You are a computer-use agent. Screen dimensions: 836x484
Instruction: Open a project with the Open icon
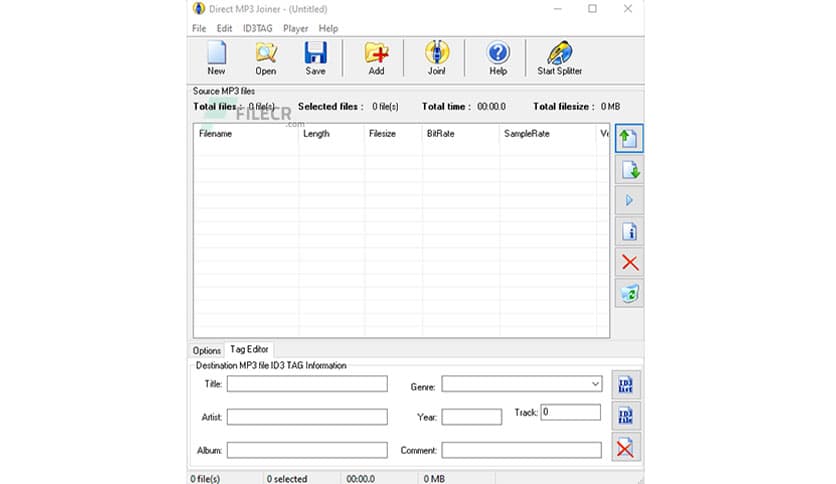point(266,58)
